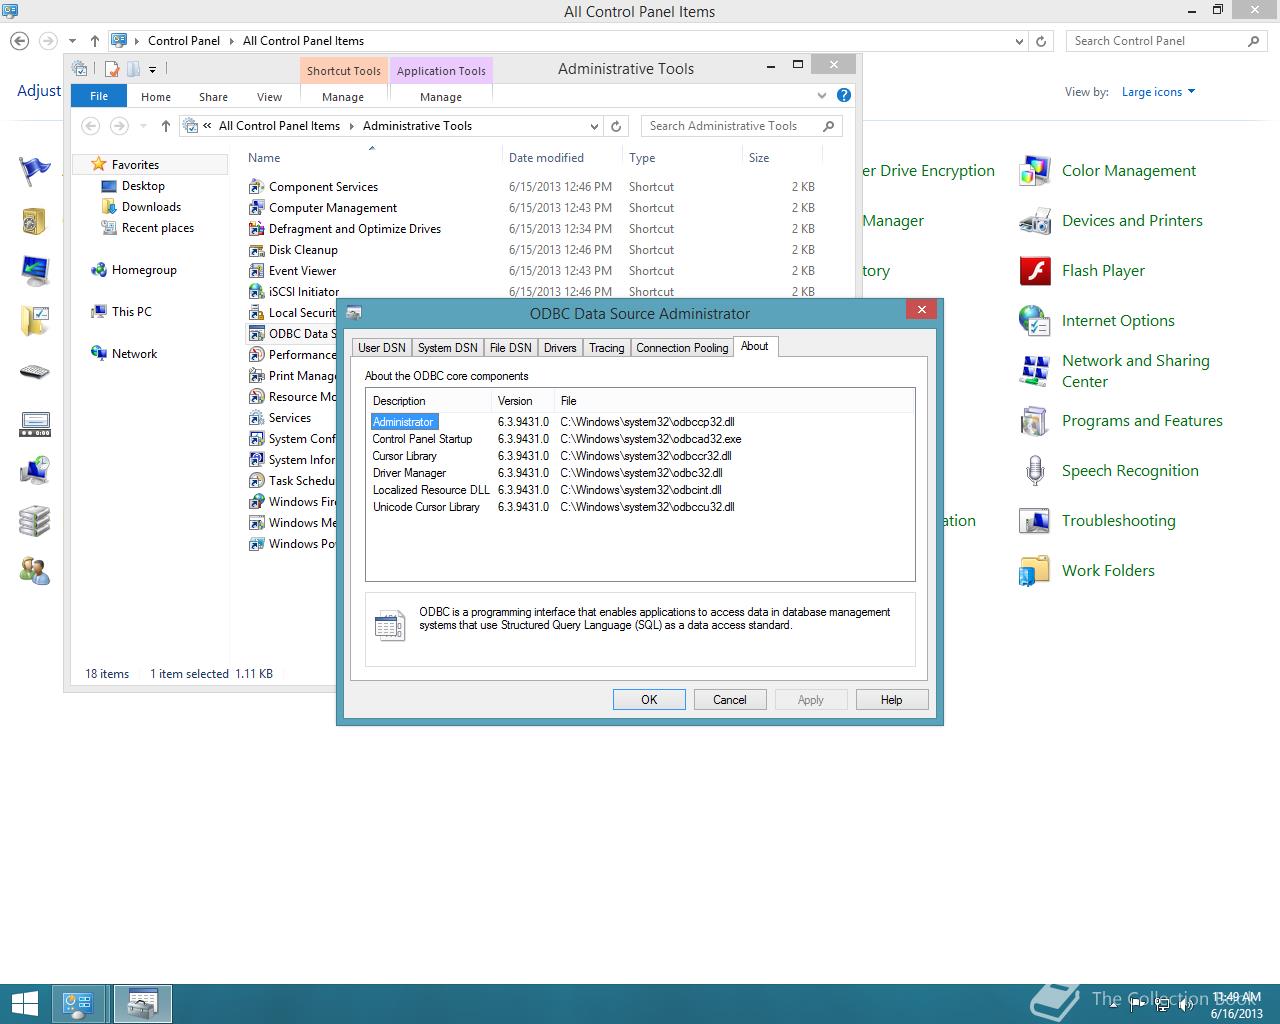Viewport: 1280px width, 1024px height.
Task: Click the Control Panel taskbar button
Action: tap(78, 1004)
